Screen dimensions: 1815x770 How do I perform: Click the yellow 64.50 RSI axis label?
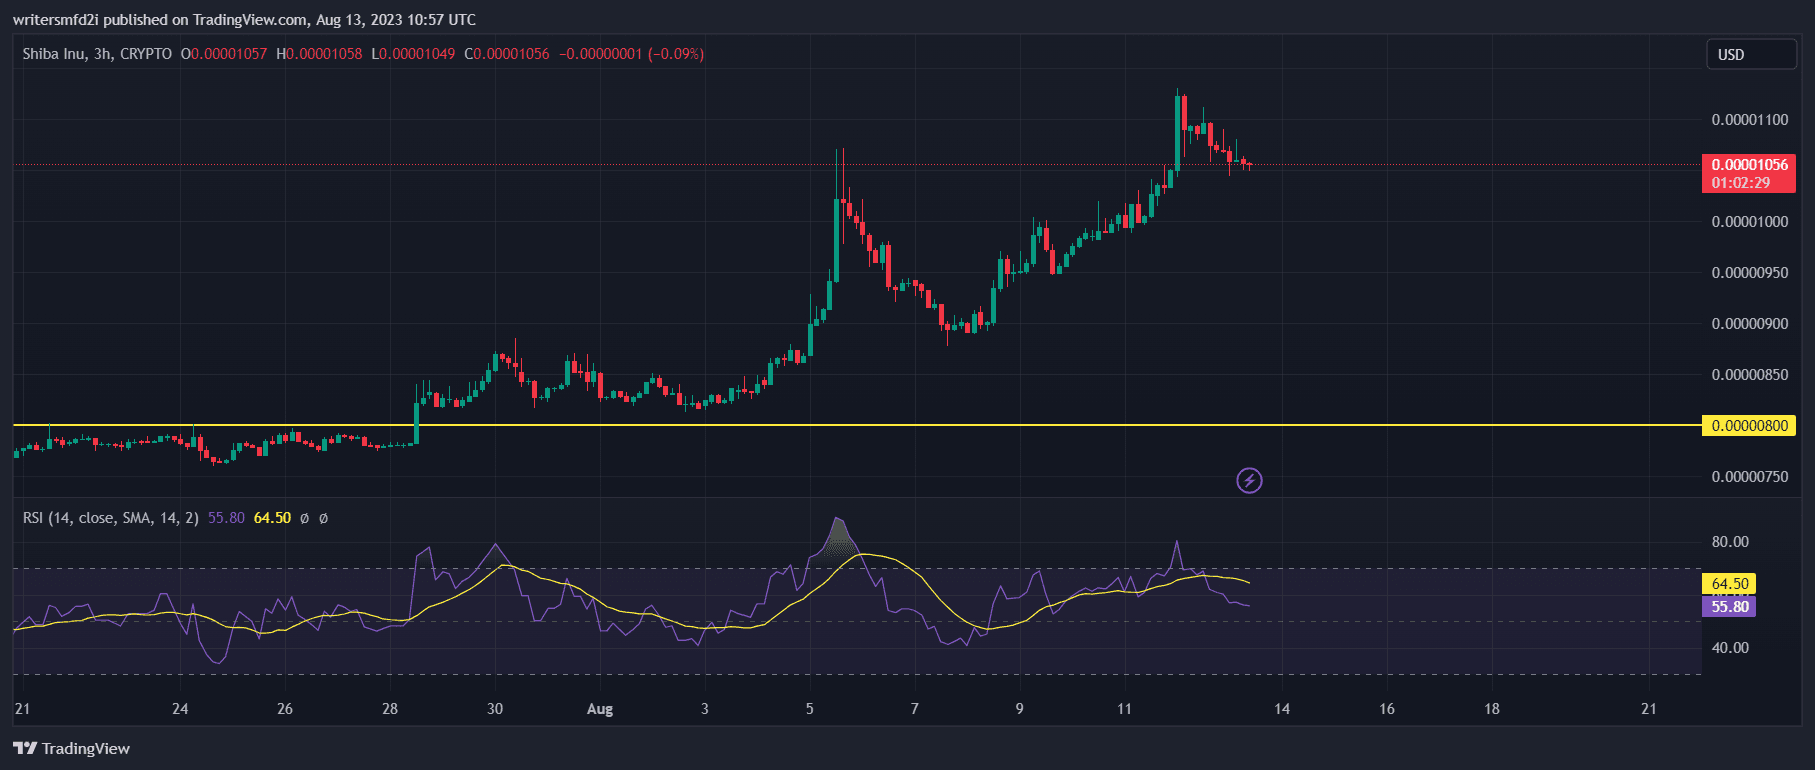(1729, 584)
